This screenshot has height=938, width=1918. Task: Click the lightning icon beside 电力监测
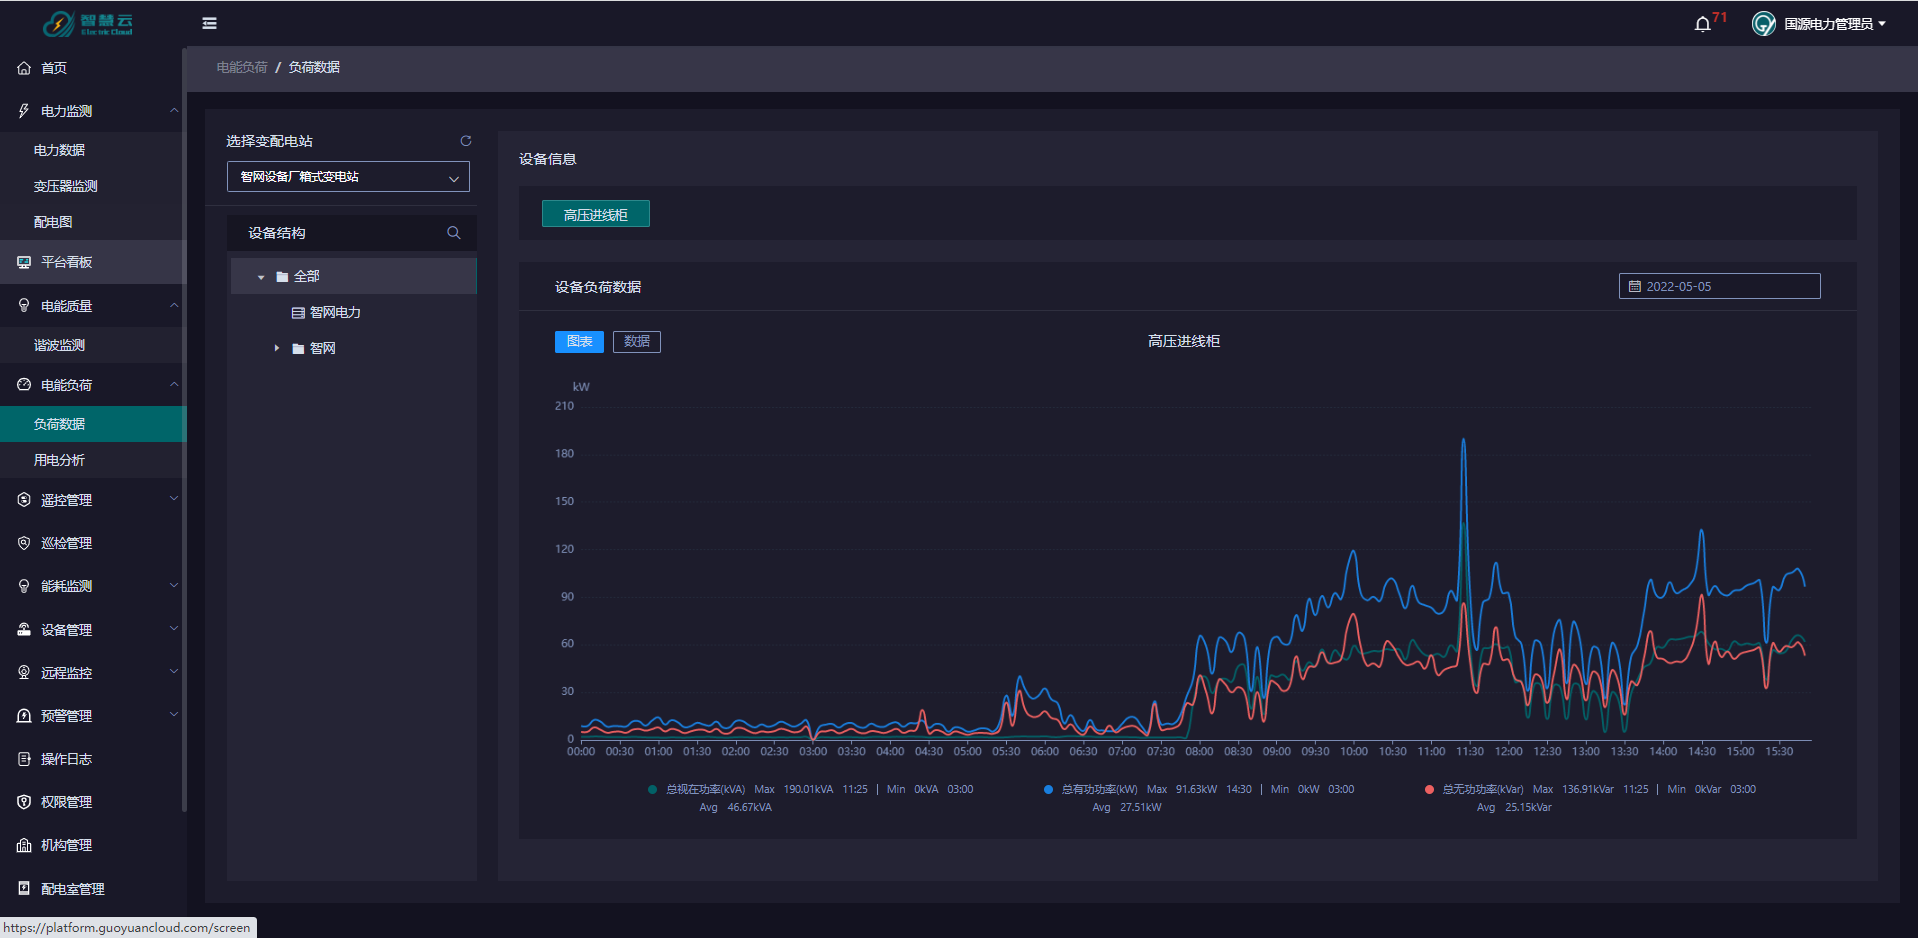point(24,111)
